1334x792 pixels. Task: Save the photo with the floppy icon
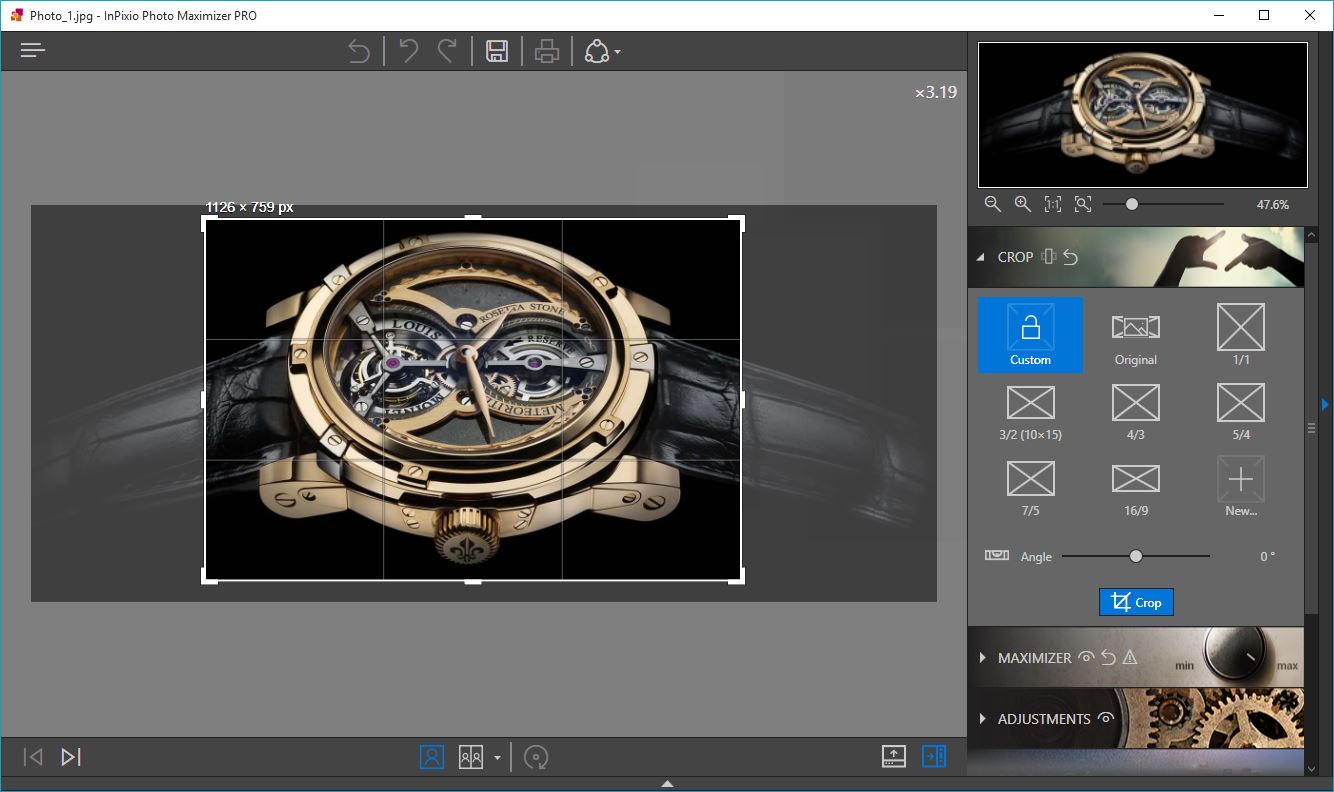tap(497, 51)
